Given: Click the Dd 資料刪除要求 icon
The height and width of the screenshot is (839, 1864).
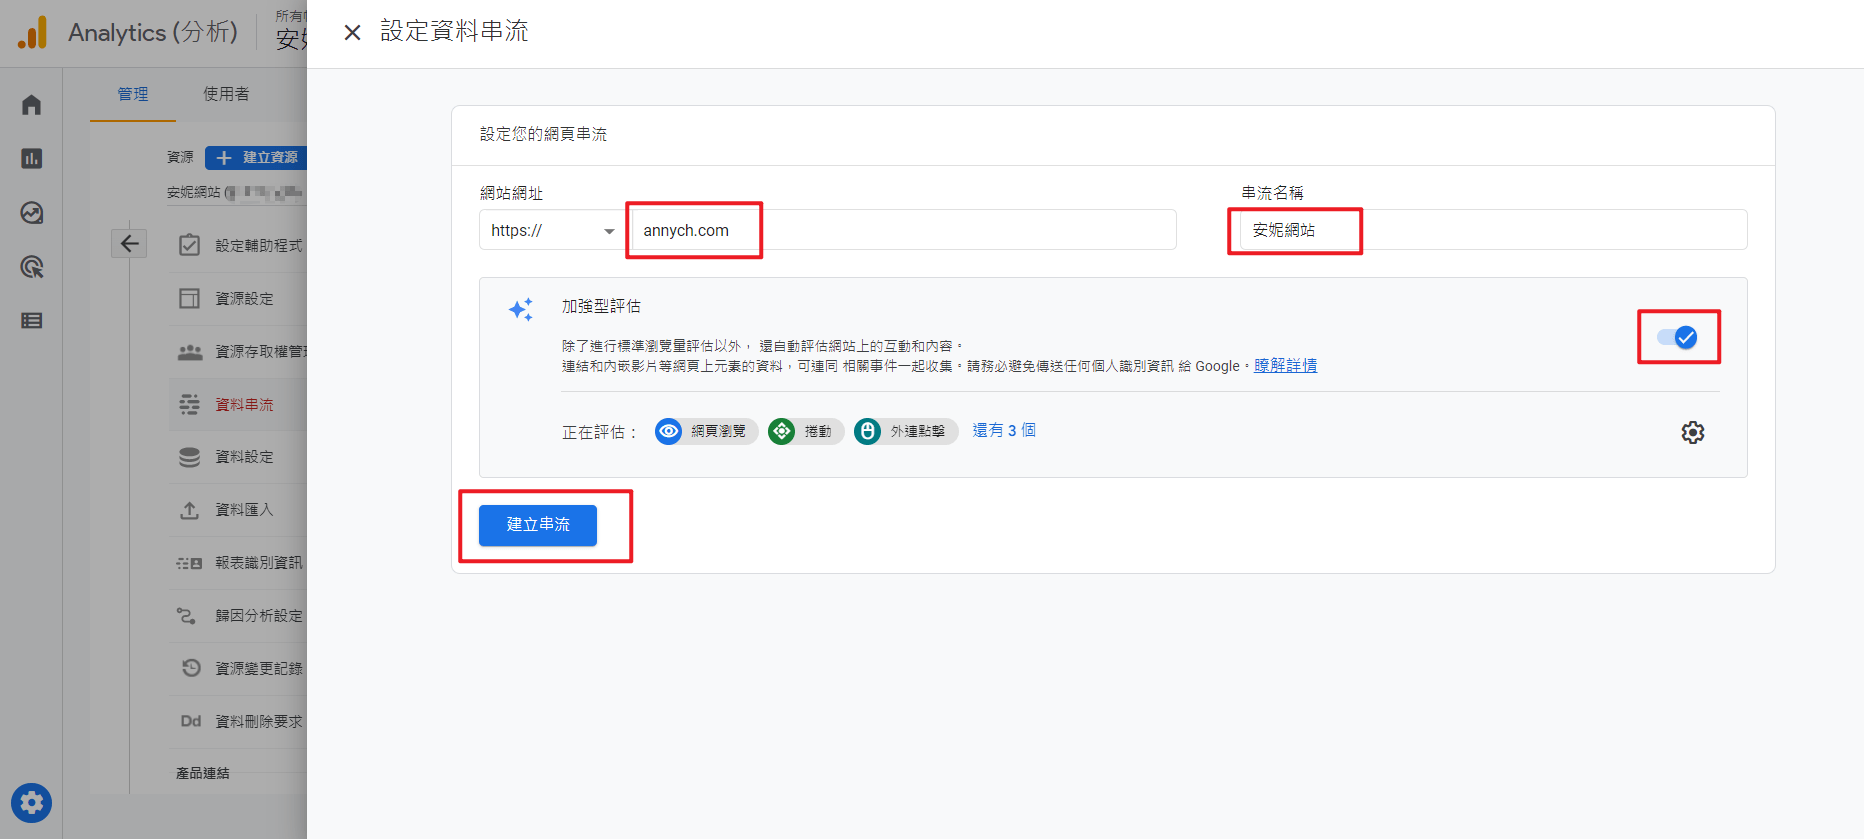Looking at the screenshot, I should tap(190, 721).
